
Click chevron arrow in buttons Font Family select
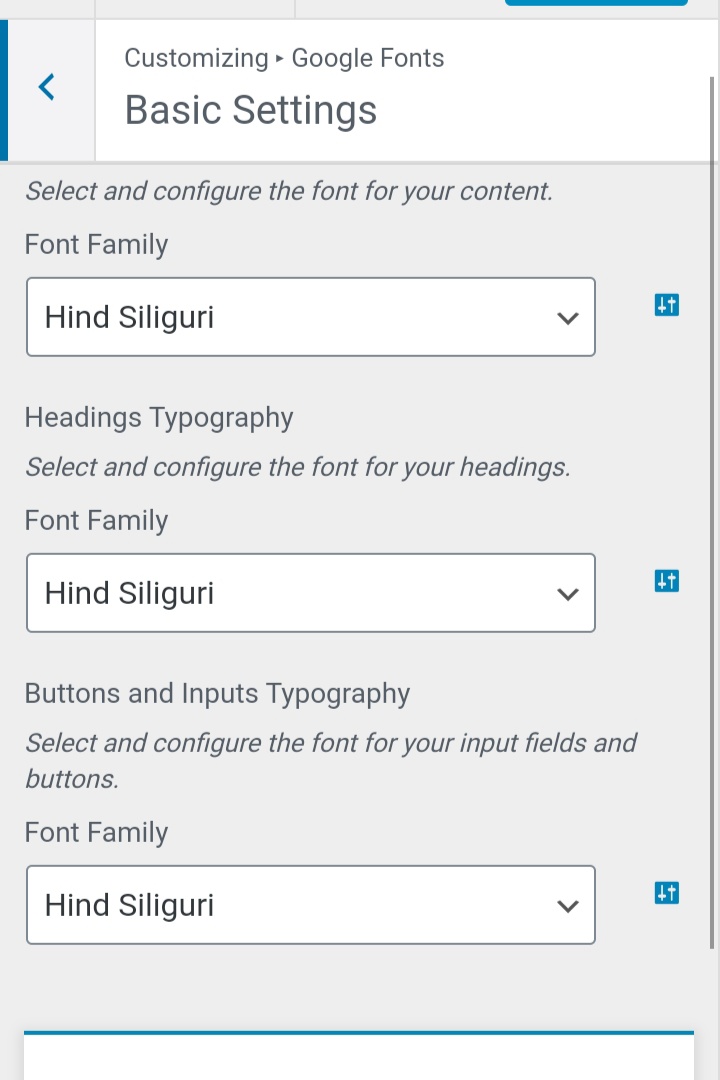[567, 906]
